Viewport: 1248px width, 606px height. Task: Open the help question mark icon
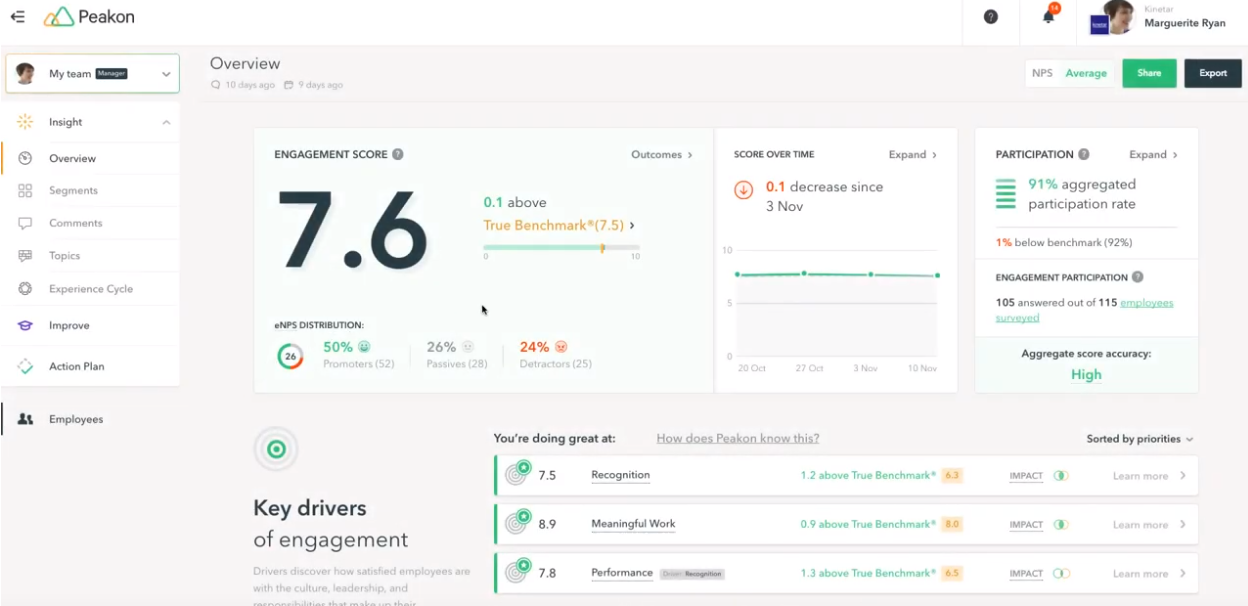click(x=991, y=17)
